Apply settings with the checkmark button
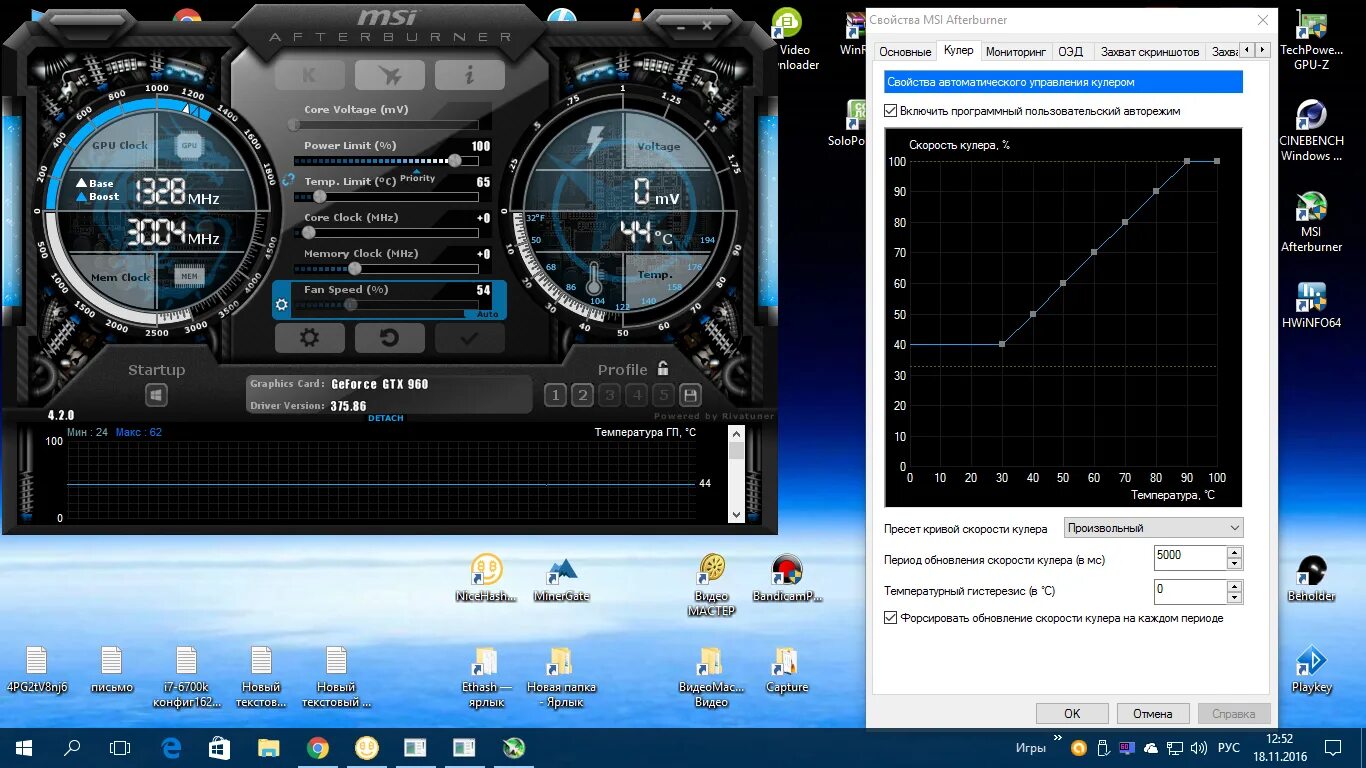Image resolution: width=1366 pixels, height=768 pixels. tap(469, 338)
